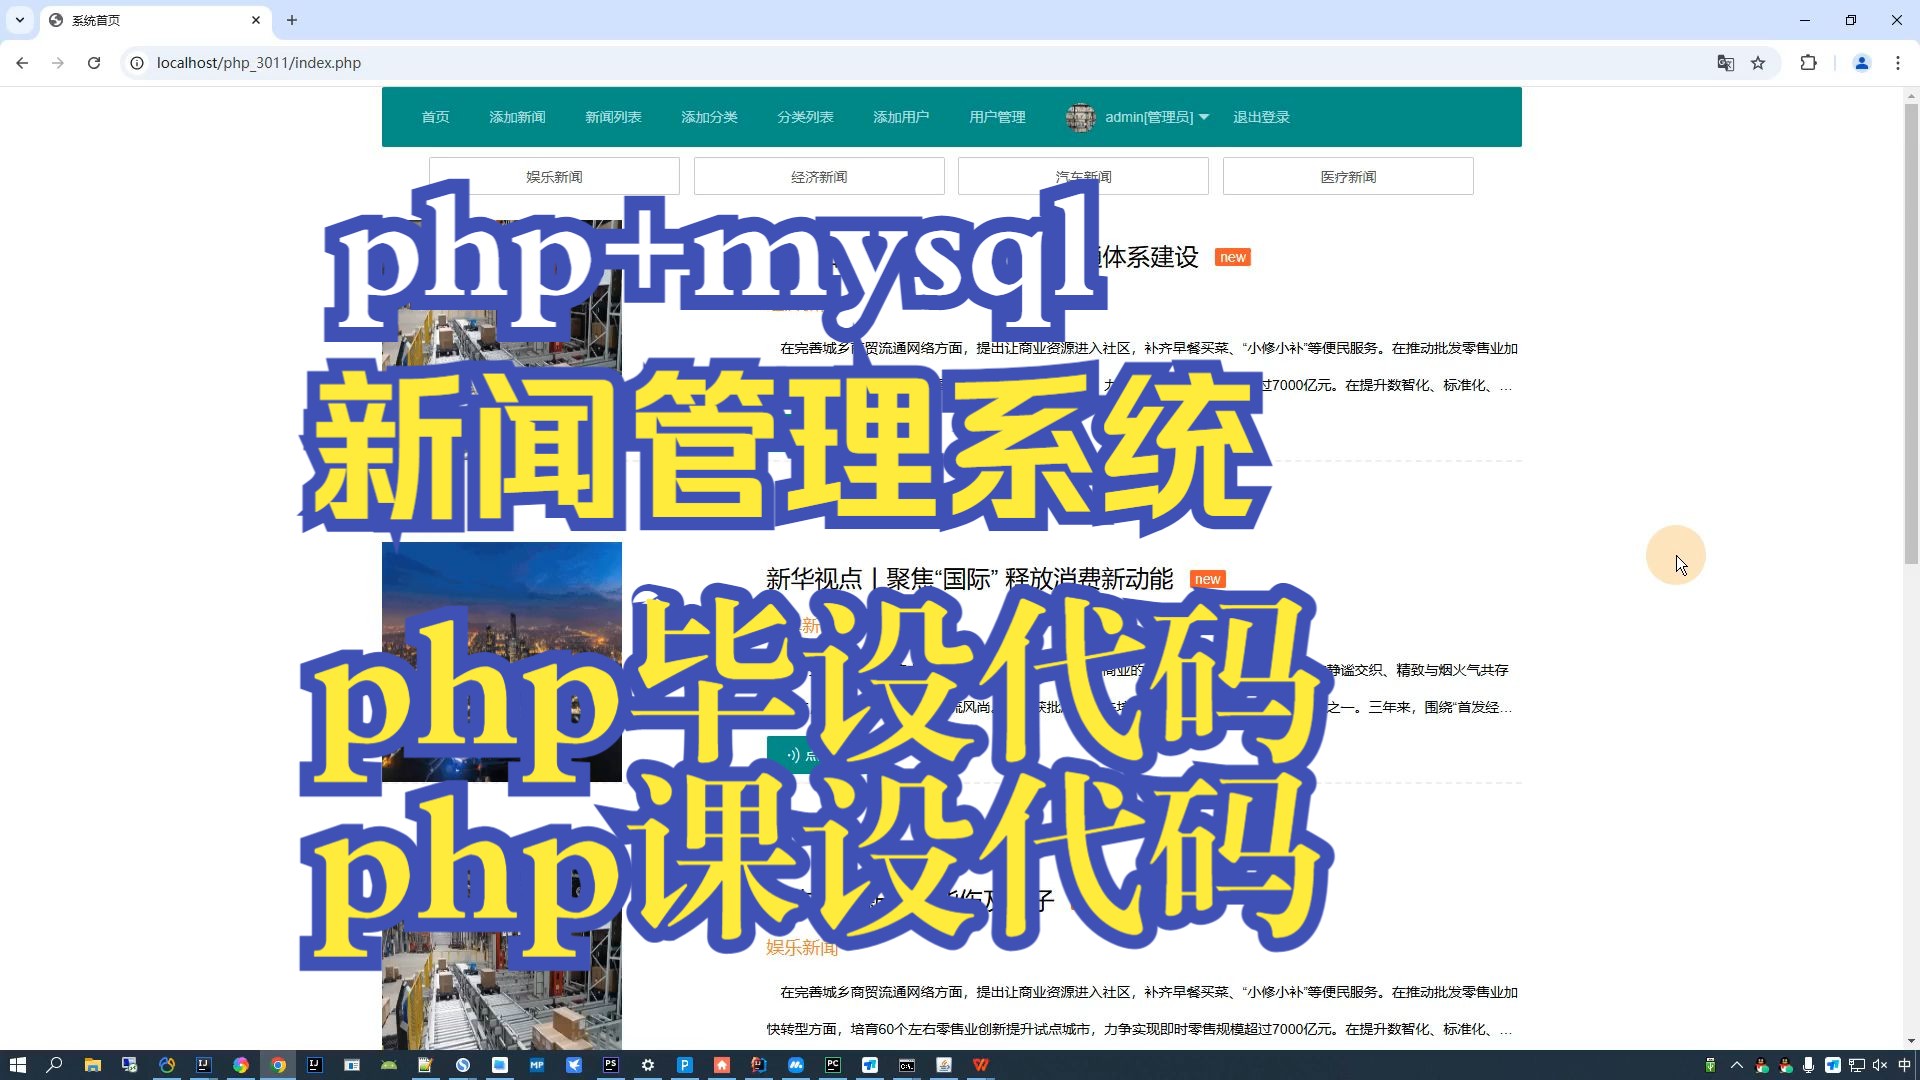
Task: Open 添加用户 in the navigation bar
Action: pos(901,117)
